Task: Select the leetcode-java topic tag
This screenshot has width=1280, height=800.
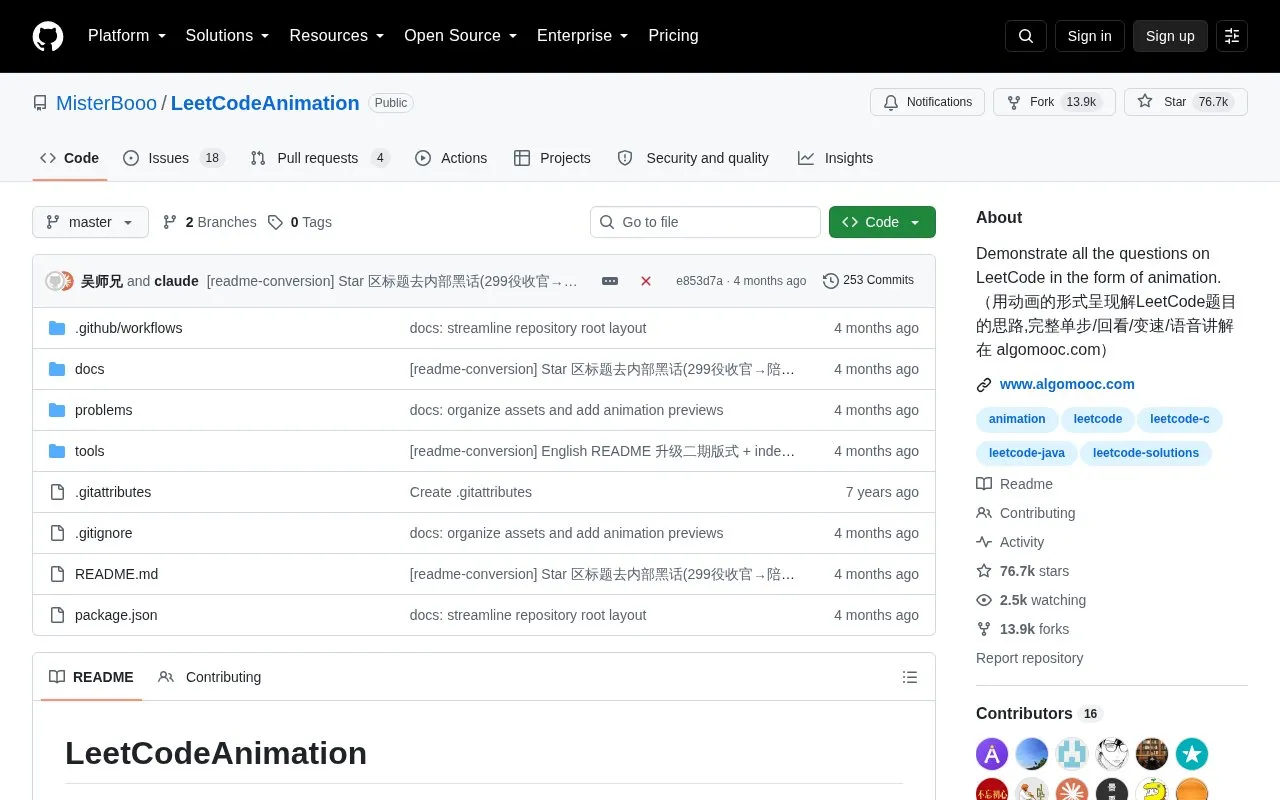Action: pos(1027,453)
